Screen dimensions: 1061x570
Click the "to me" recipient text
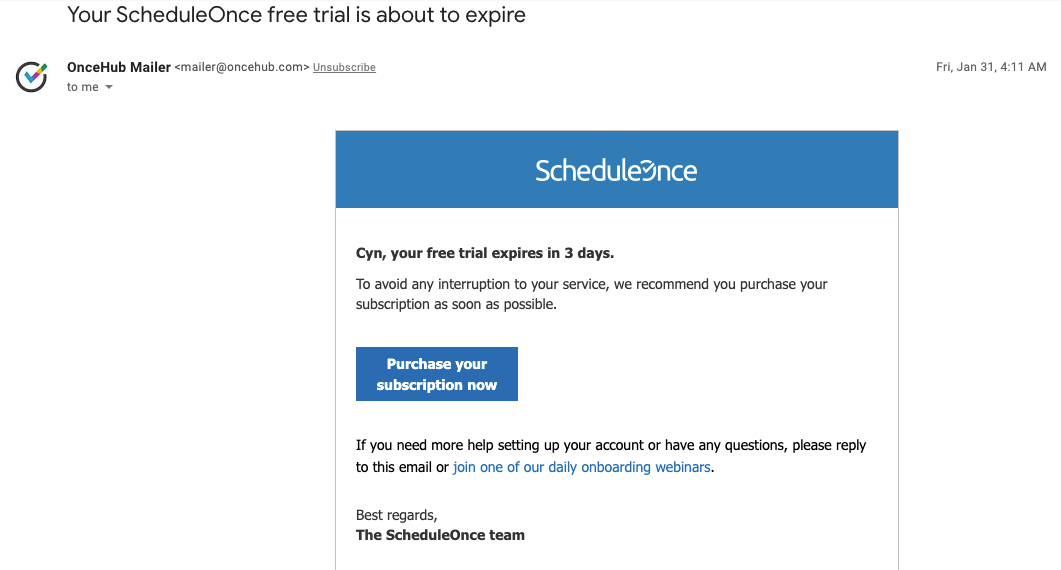click(x=83, y=88)
